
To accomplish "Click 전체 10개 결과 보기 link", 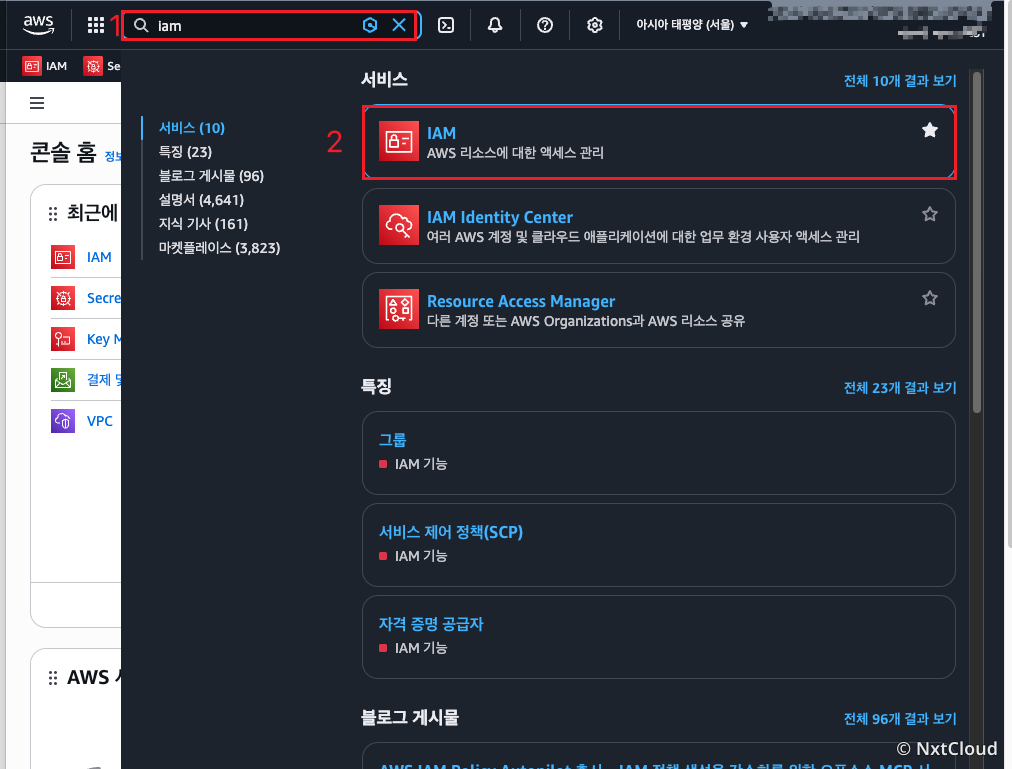I will [x=900, y=81].
